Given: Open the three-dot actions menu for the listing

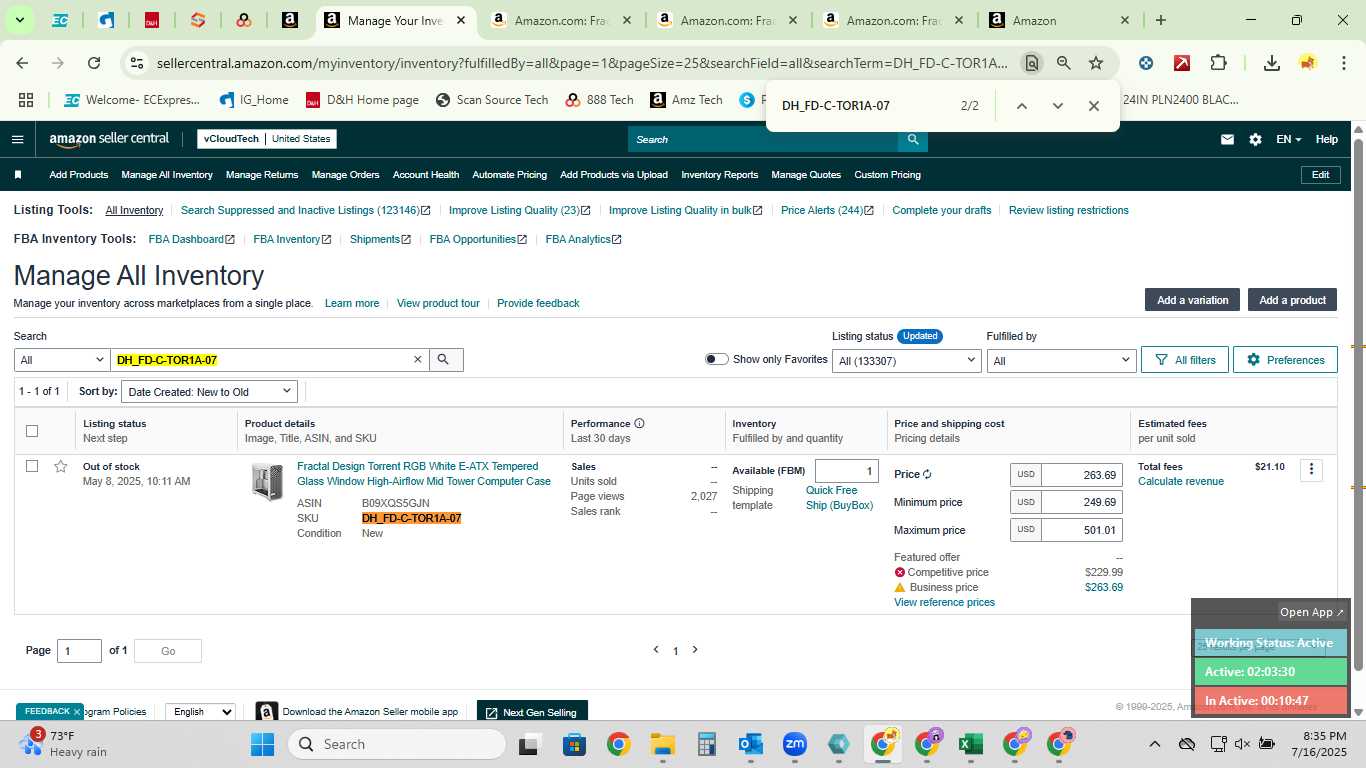Looking at the screenshot, I should (x=1311, y=470).
